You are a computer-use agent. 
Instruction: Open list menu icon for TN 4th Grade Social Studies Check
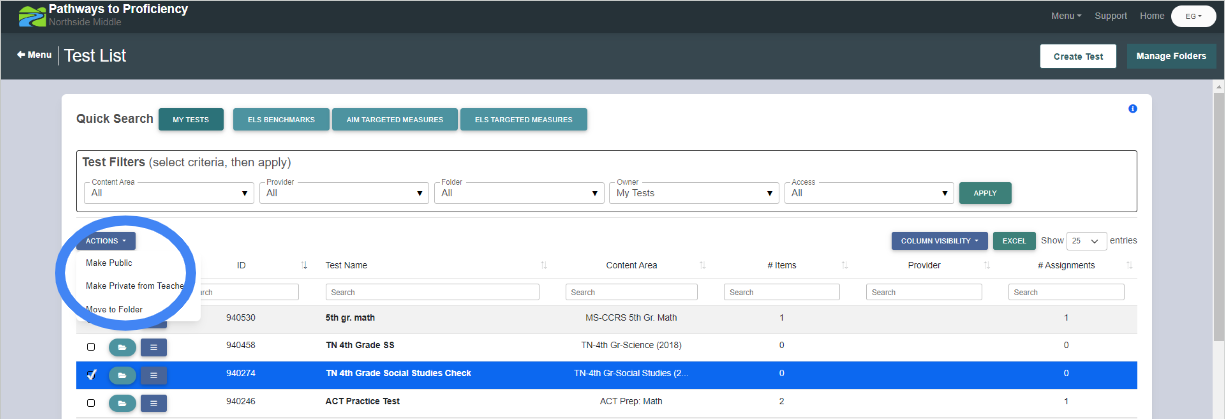[x=154, y=374]
